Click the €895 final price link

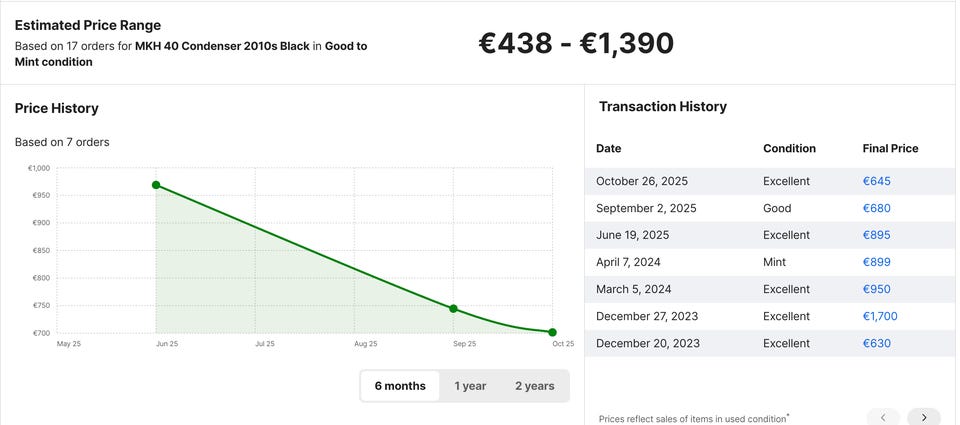click(876, 235)
